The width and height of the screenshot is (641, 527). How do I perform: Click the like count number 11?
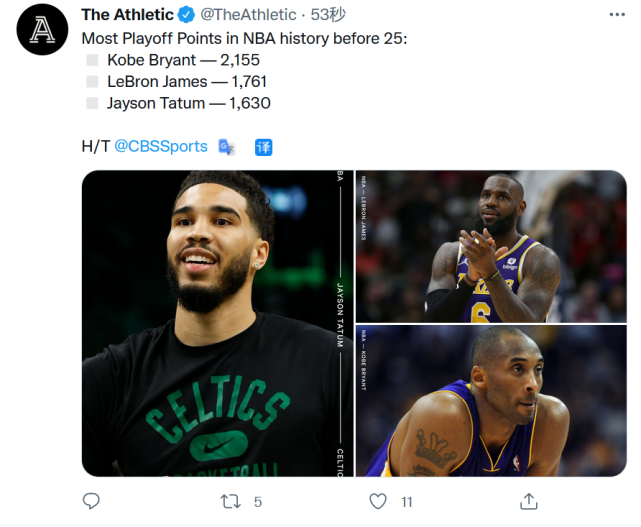(407, 502)
